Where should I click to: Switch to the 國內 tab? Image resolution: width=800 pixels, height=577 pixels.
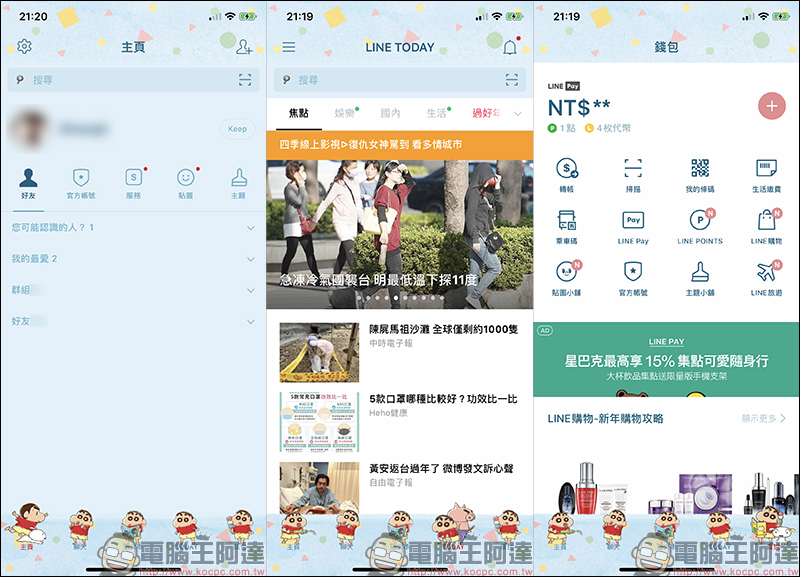390,113
